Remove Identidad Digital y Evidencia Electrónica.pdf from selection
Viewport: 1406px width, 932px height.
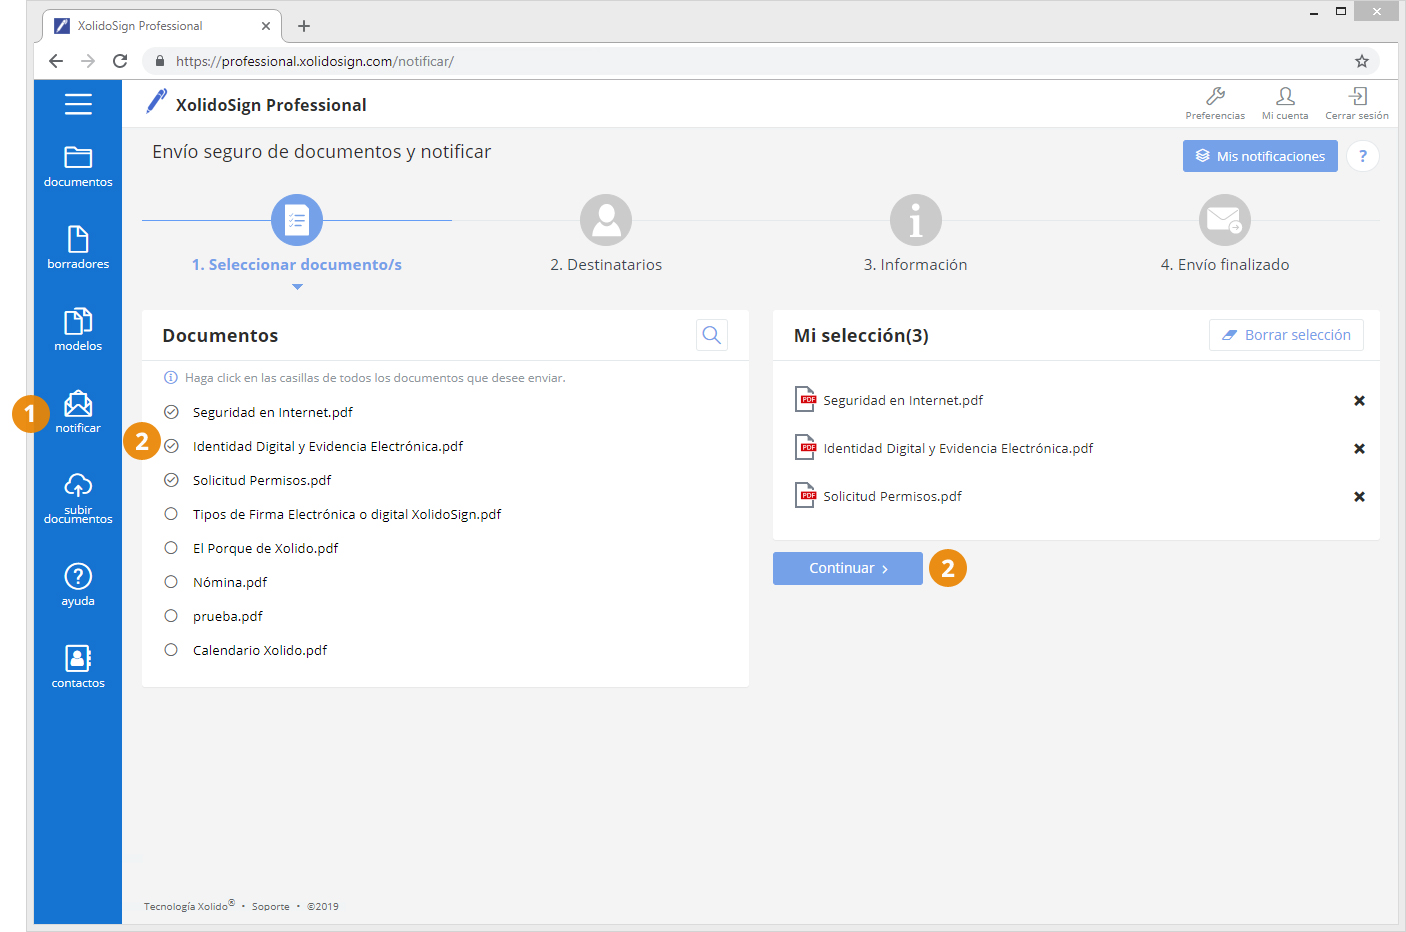pos(1359,449)
